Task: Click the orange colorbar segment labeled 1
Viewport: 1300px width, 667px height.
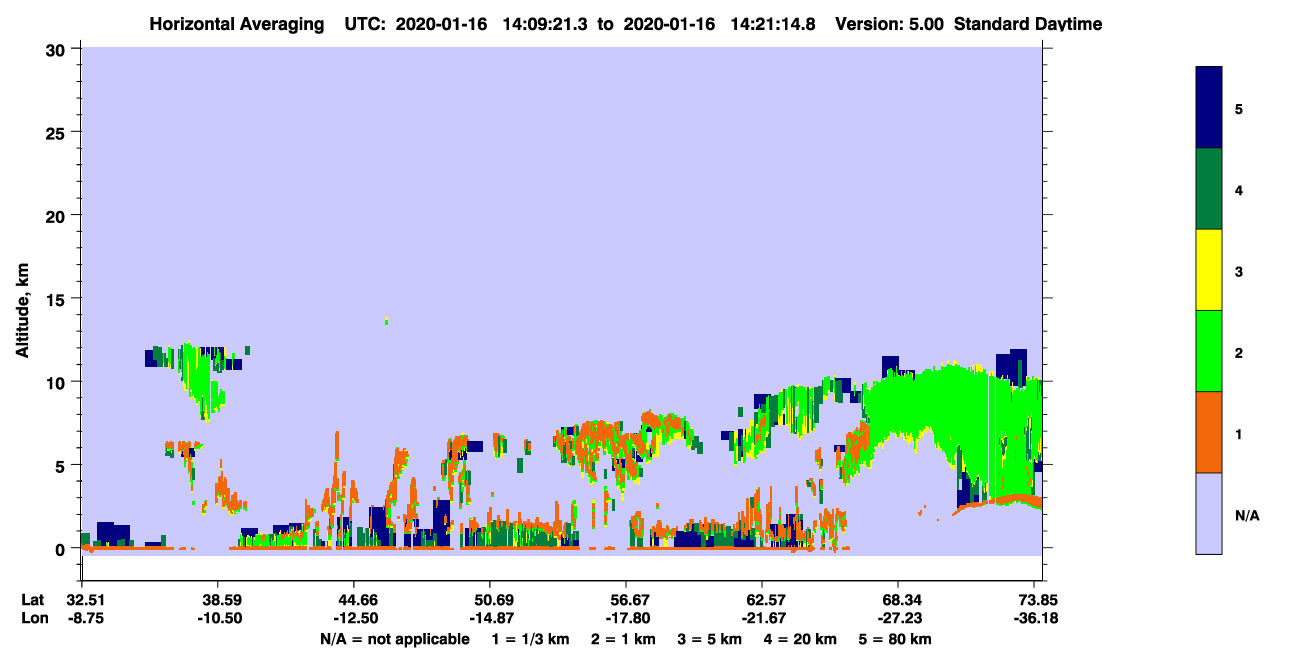Action: click(x=1209, y=432)
